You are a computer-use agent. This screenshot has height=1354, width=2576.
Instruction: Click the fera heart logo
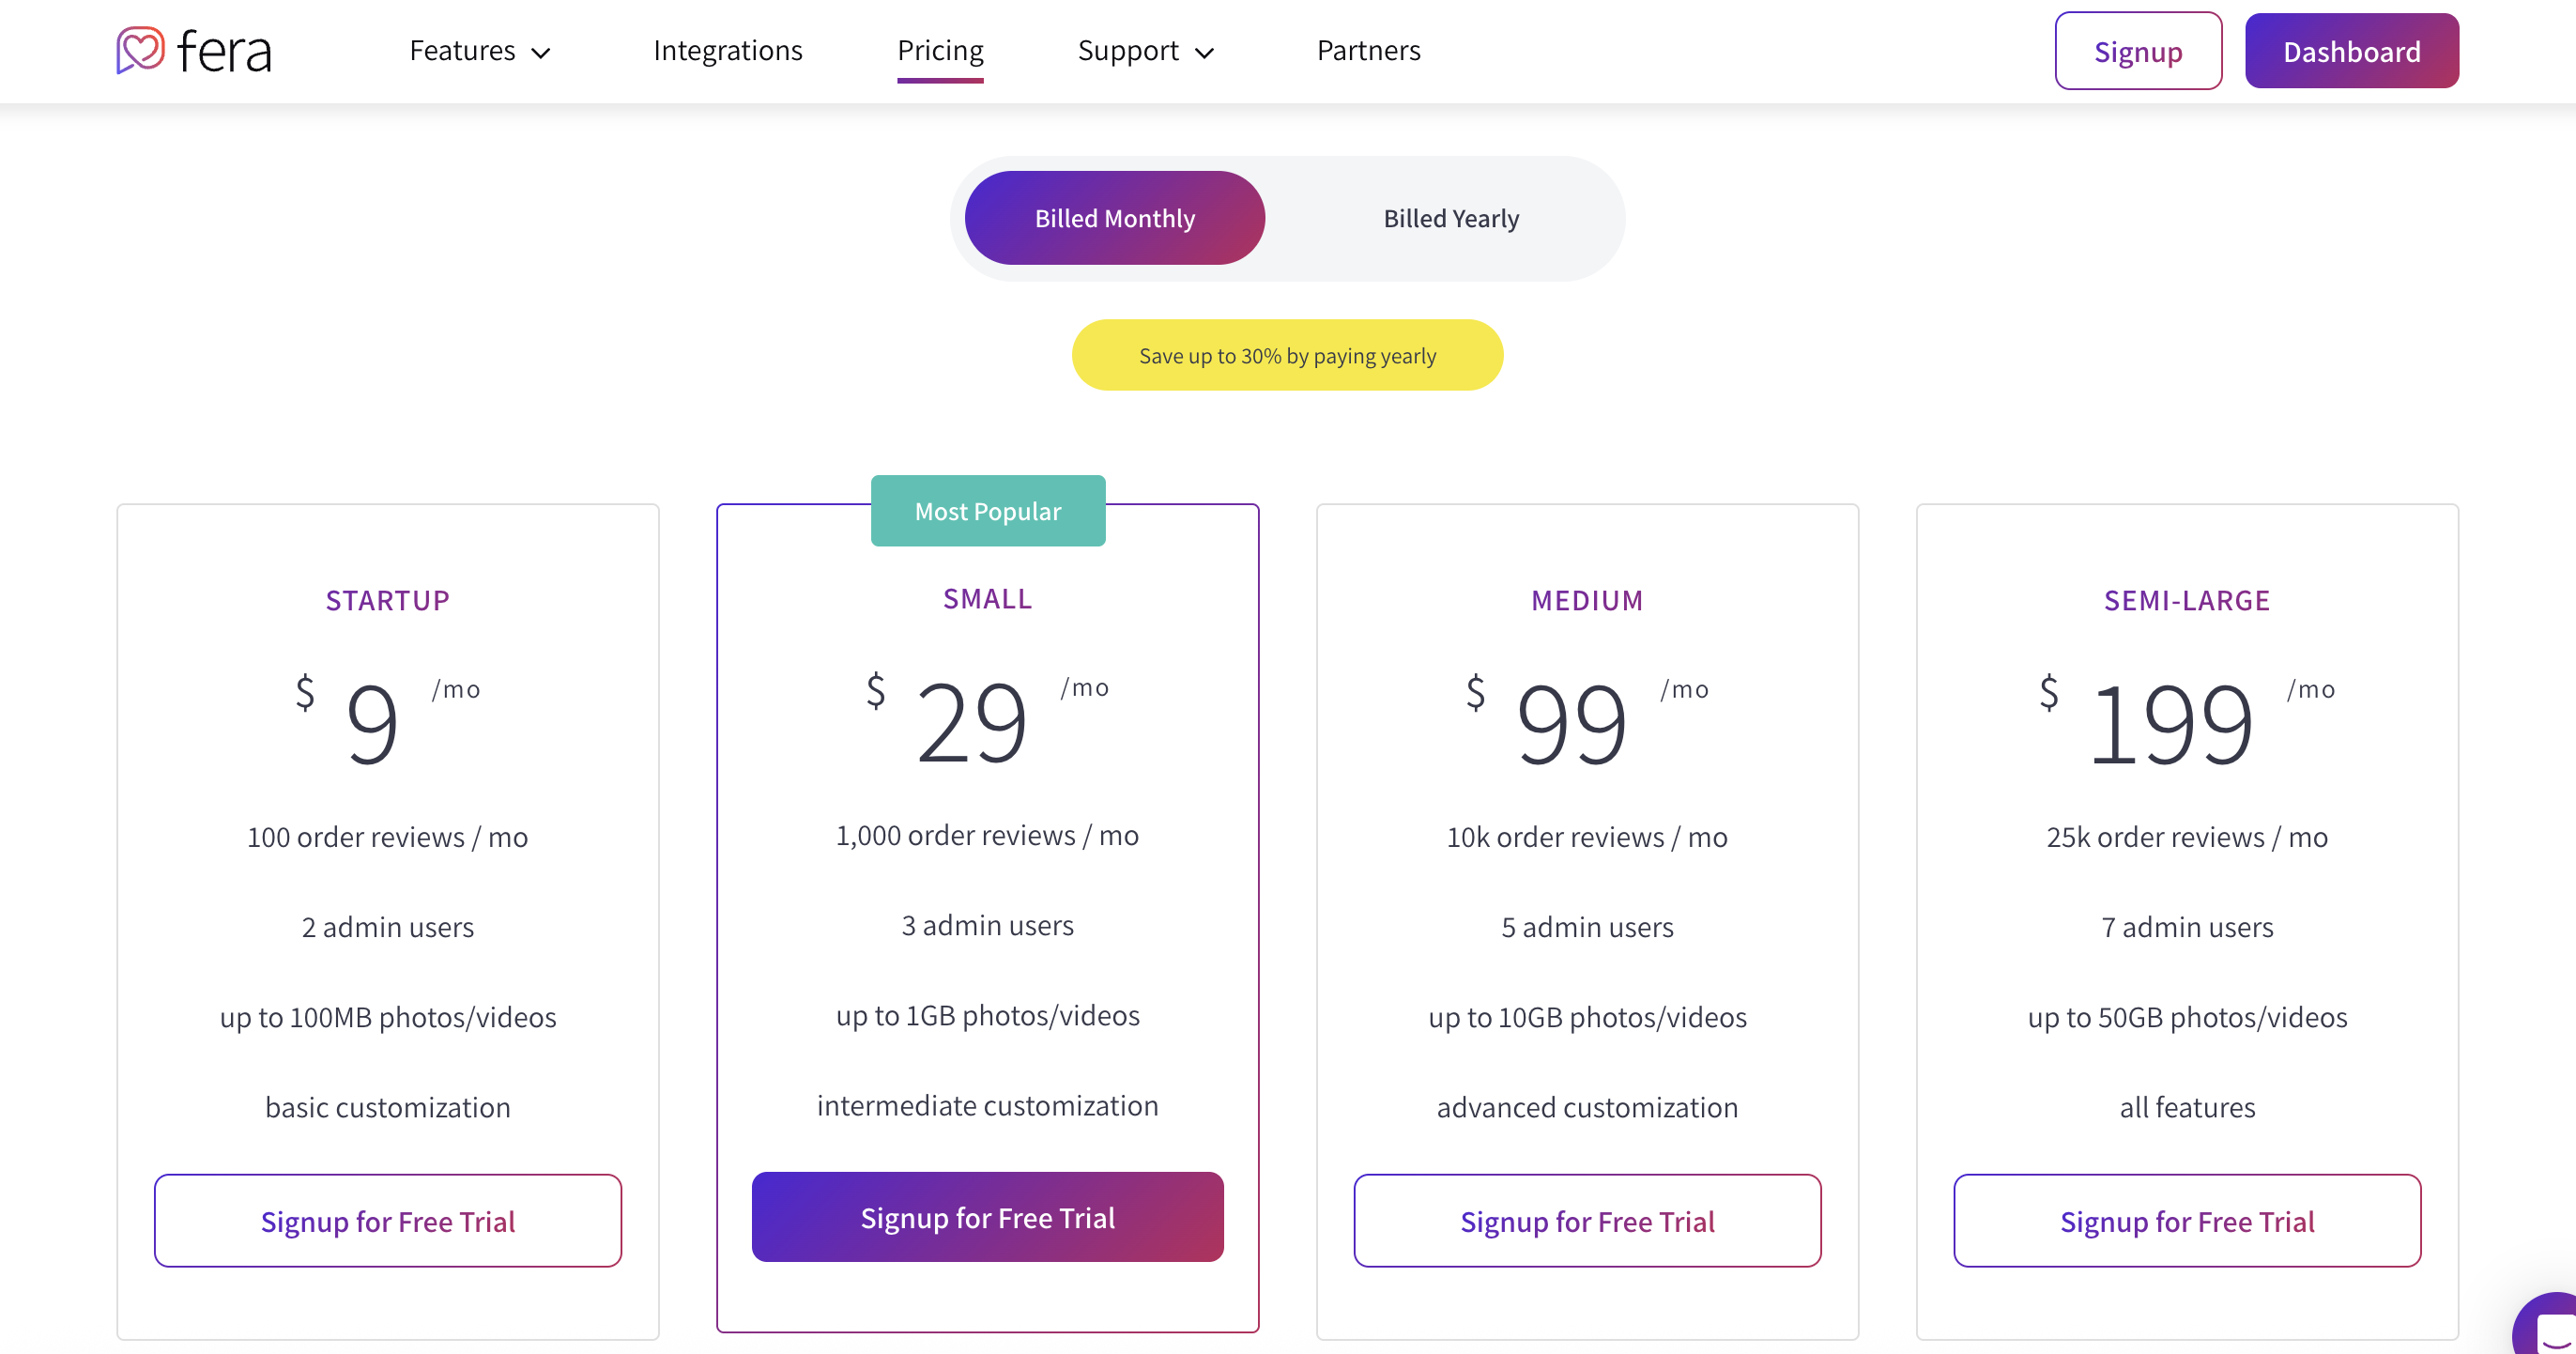click(138, 50)
